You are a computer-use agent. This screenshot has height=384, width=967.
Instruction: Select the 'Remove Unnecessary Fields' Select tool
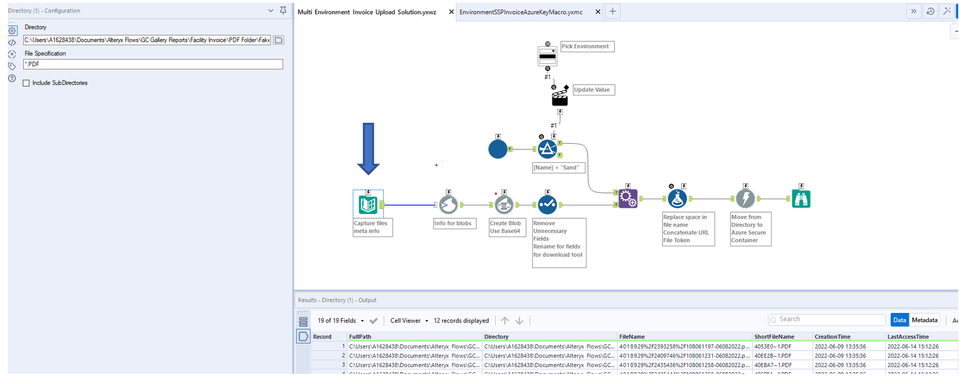[x=547, y=205]
